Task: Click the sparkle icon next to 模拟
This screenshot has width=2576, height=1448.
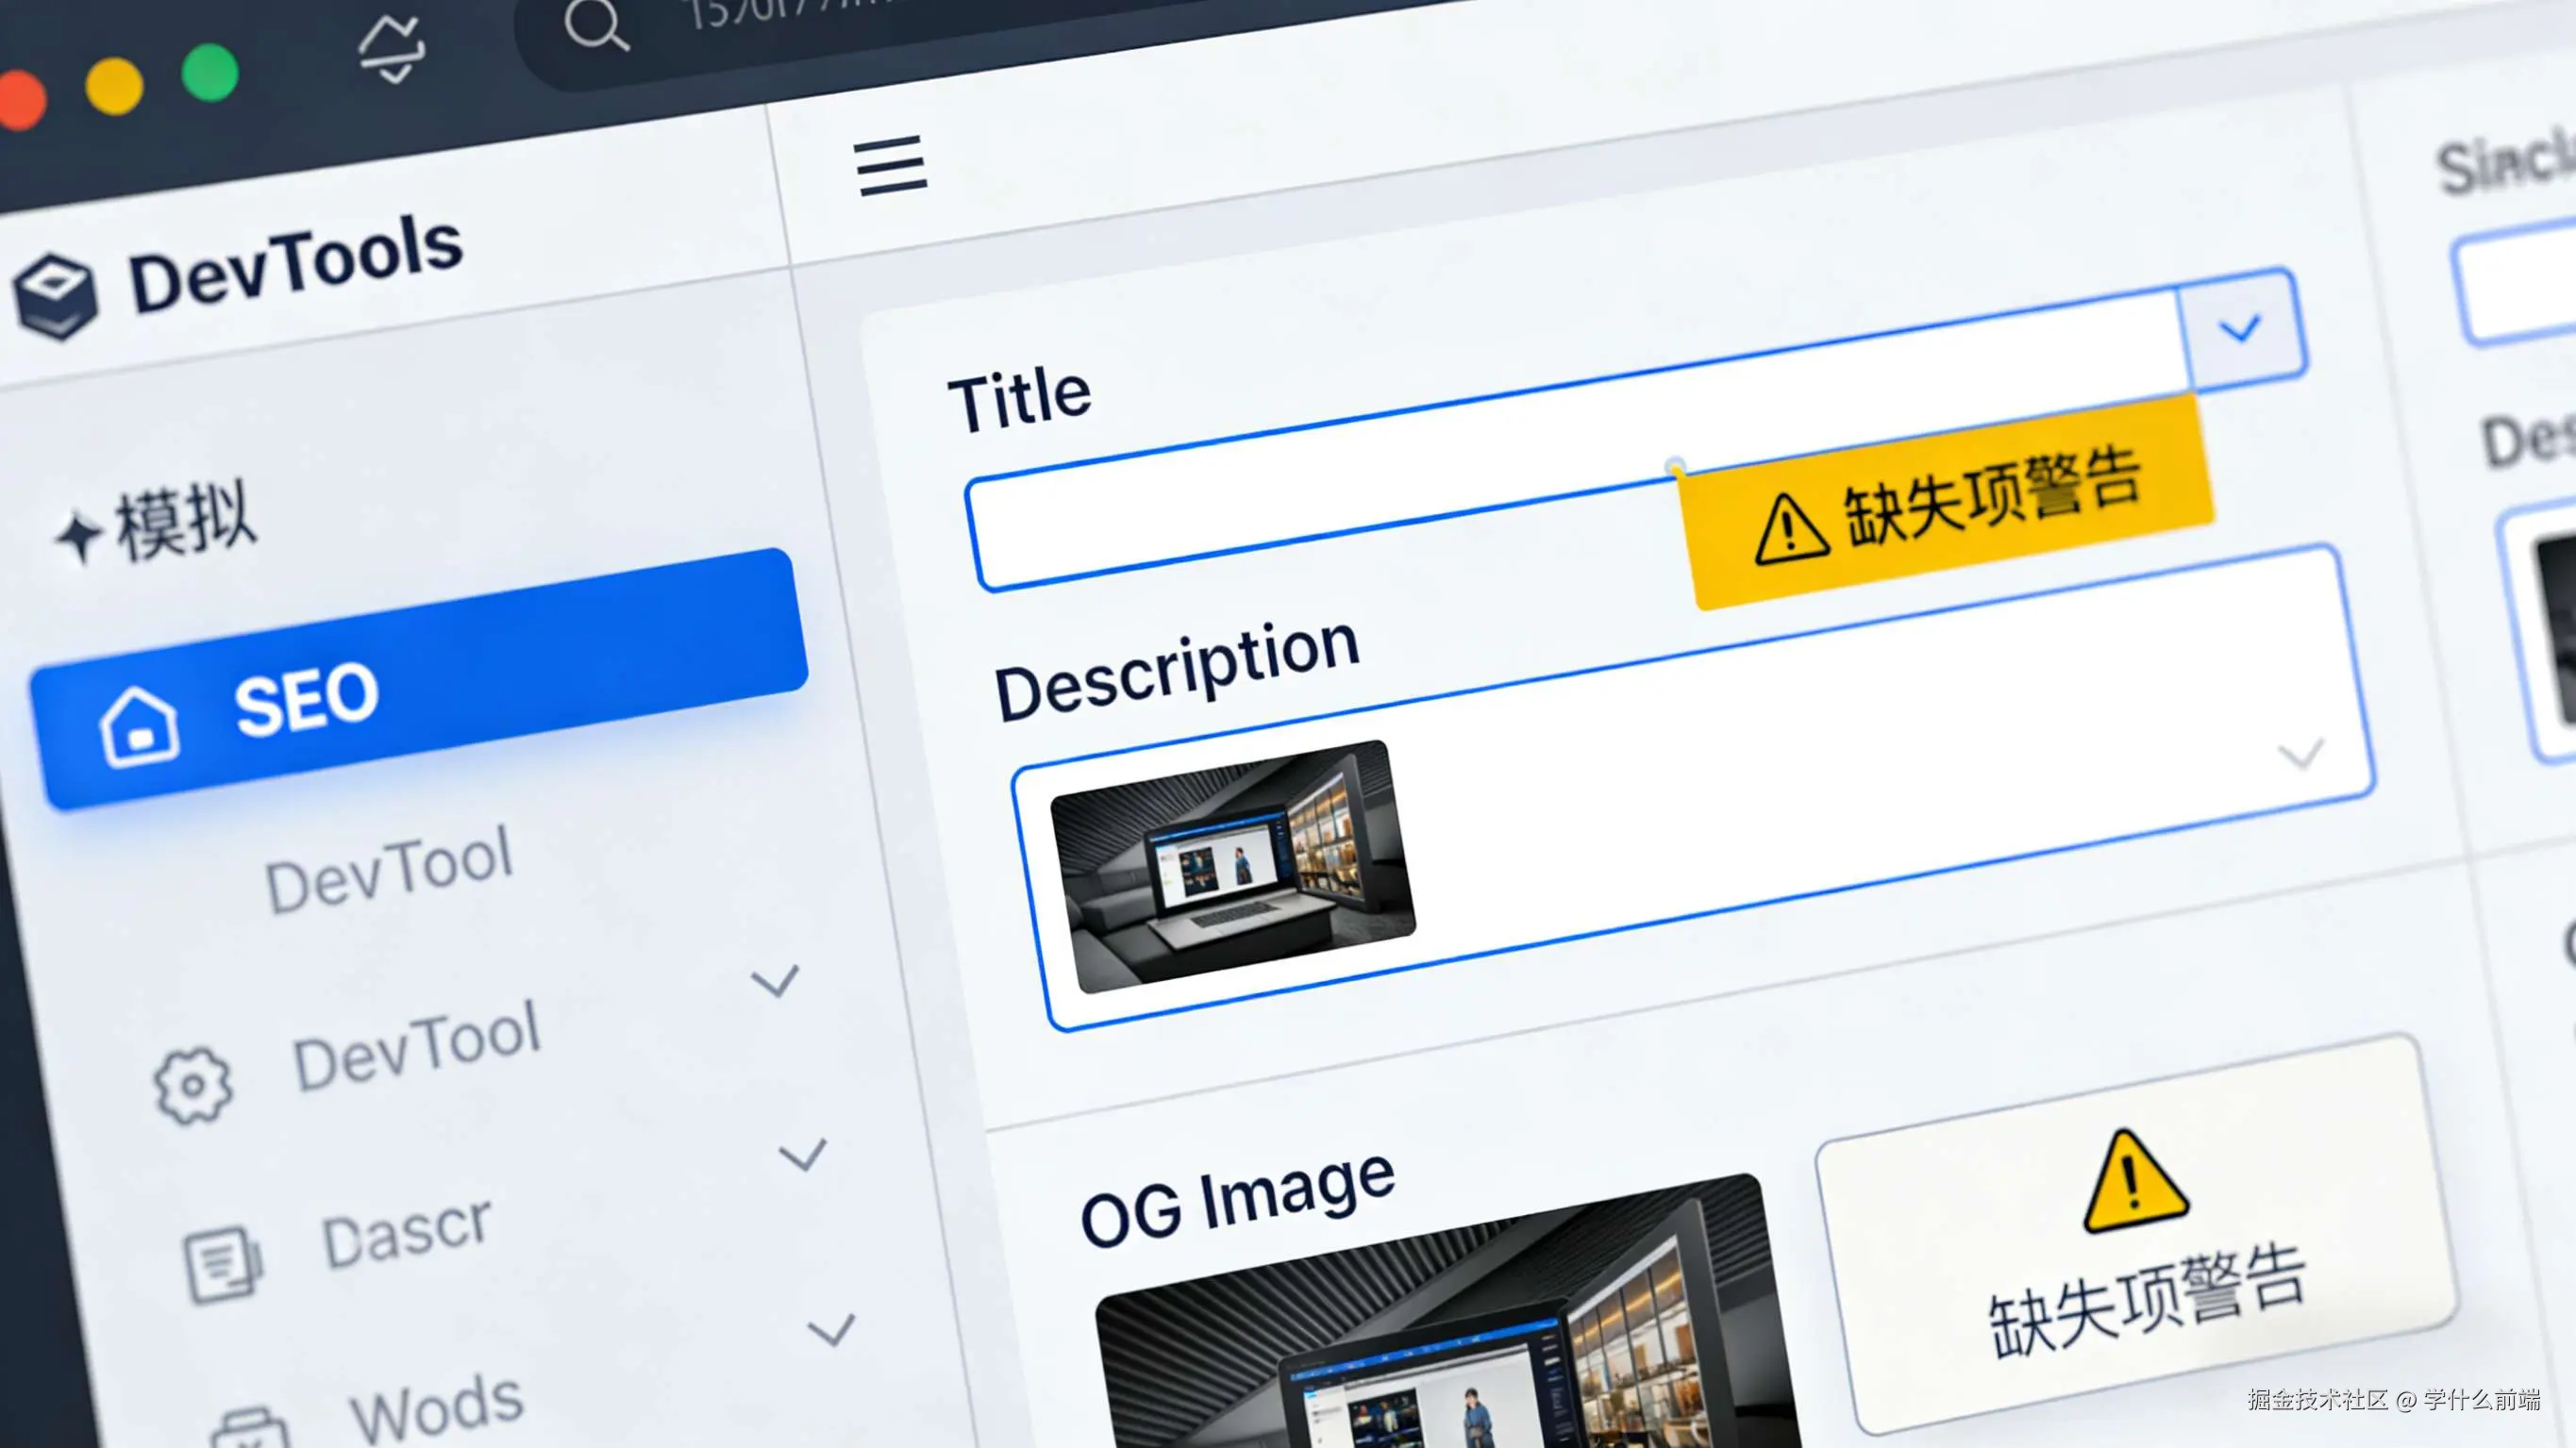Action: coord(78,535)
